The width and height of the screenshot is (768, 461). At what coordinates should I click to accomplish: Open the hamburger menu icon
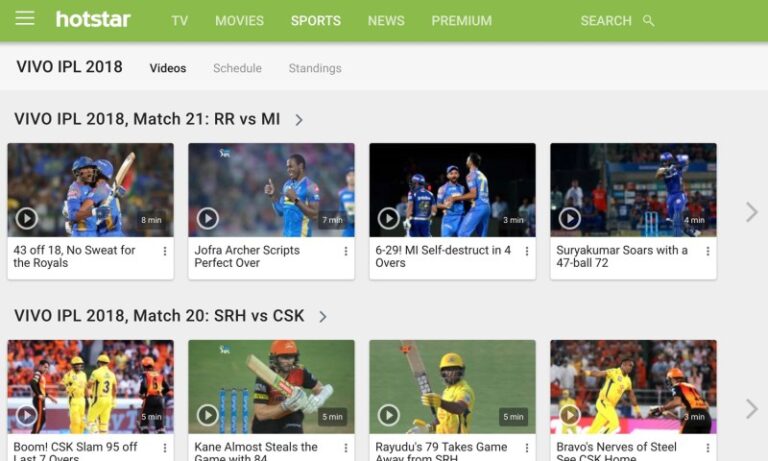(x=24, y=19)
